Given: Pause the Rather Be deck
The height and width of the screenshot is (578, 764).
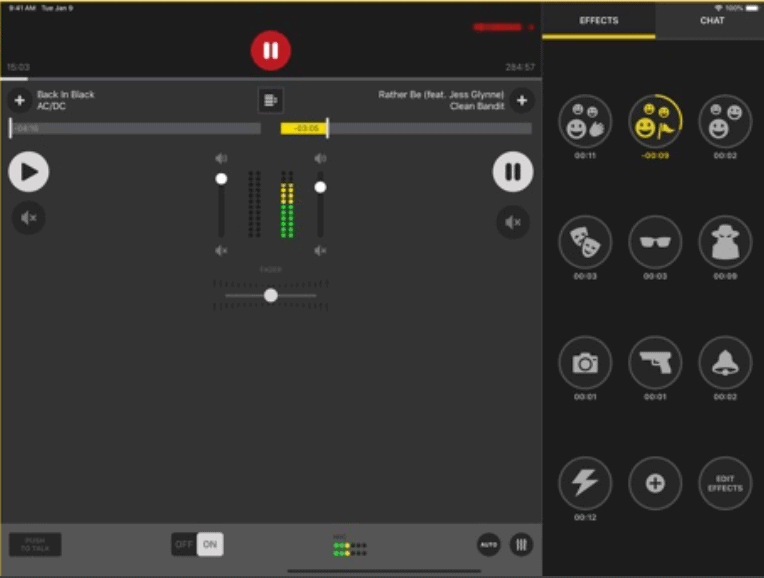Looking at the screenshot, I should click(x=513, y=172).
